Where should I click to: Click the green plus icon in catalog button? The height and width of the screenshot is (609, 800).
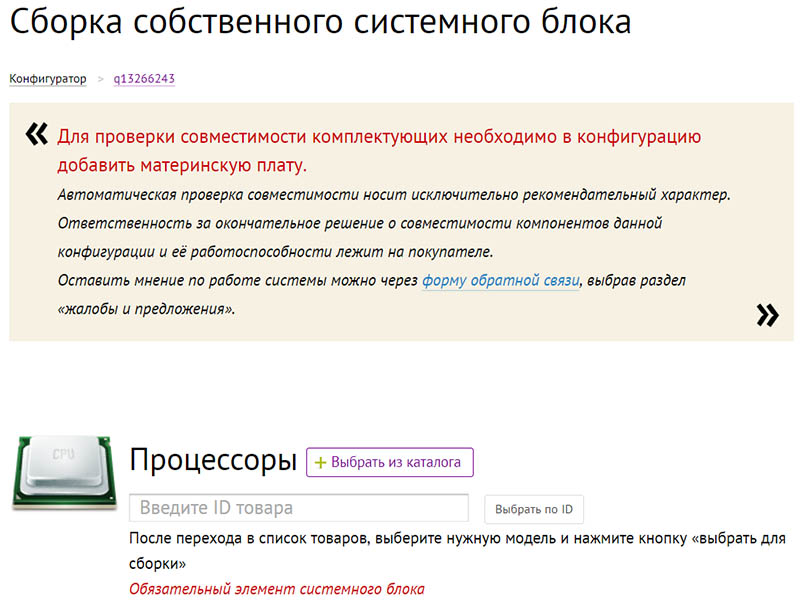click(x=320, y=463)
